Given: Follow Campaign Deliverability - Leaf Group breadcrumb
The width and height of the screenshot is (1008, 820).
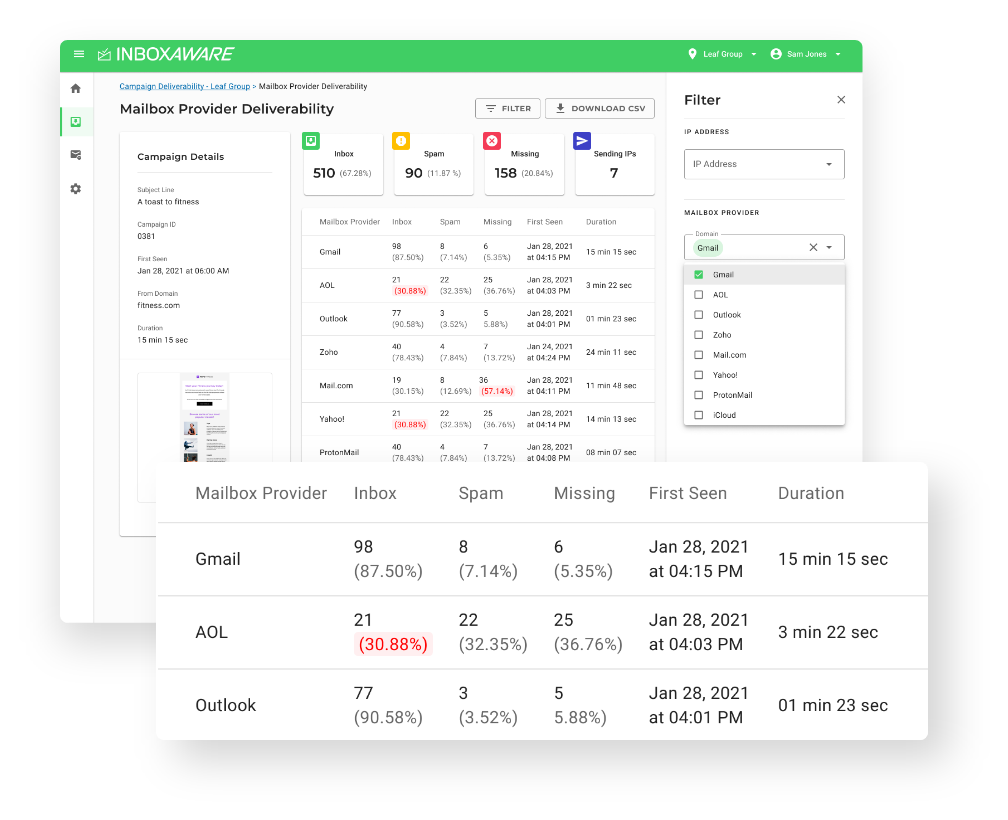Looking at the screenshot, I should pyautogui.click(x=184, y=87).
